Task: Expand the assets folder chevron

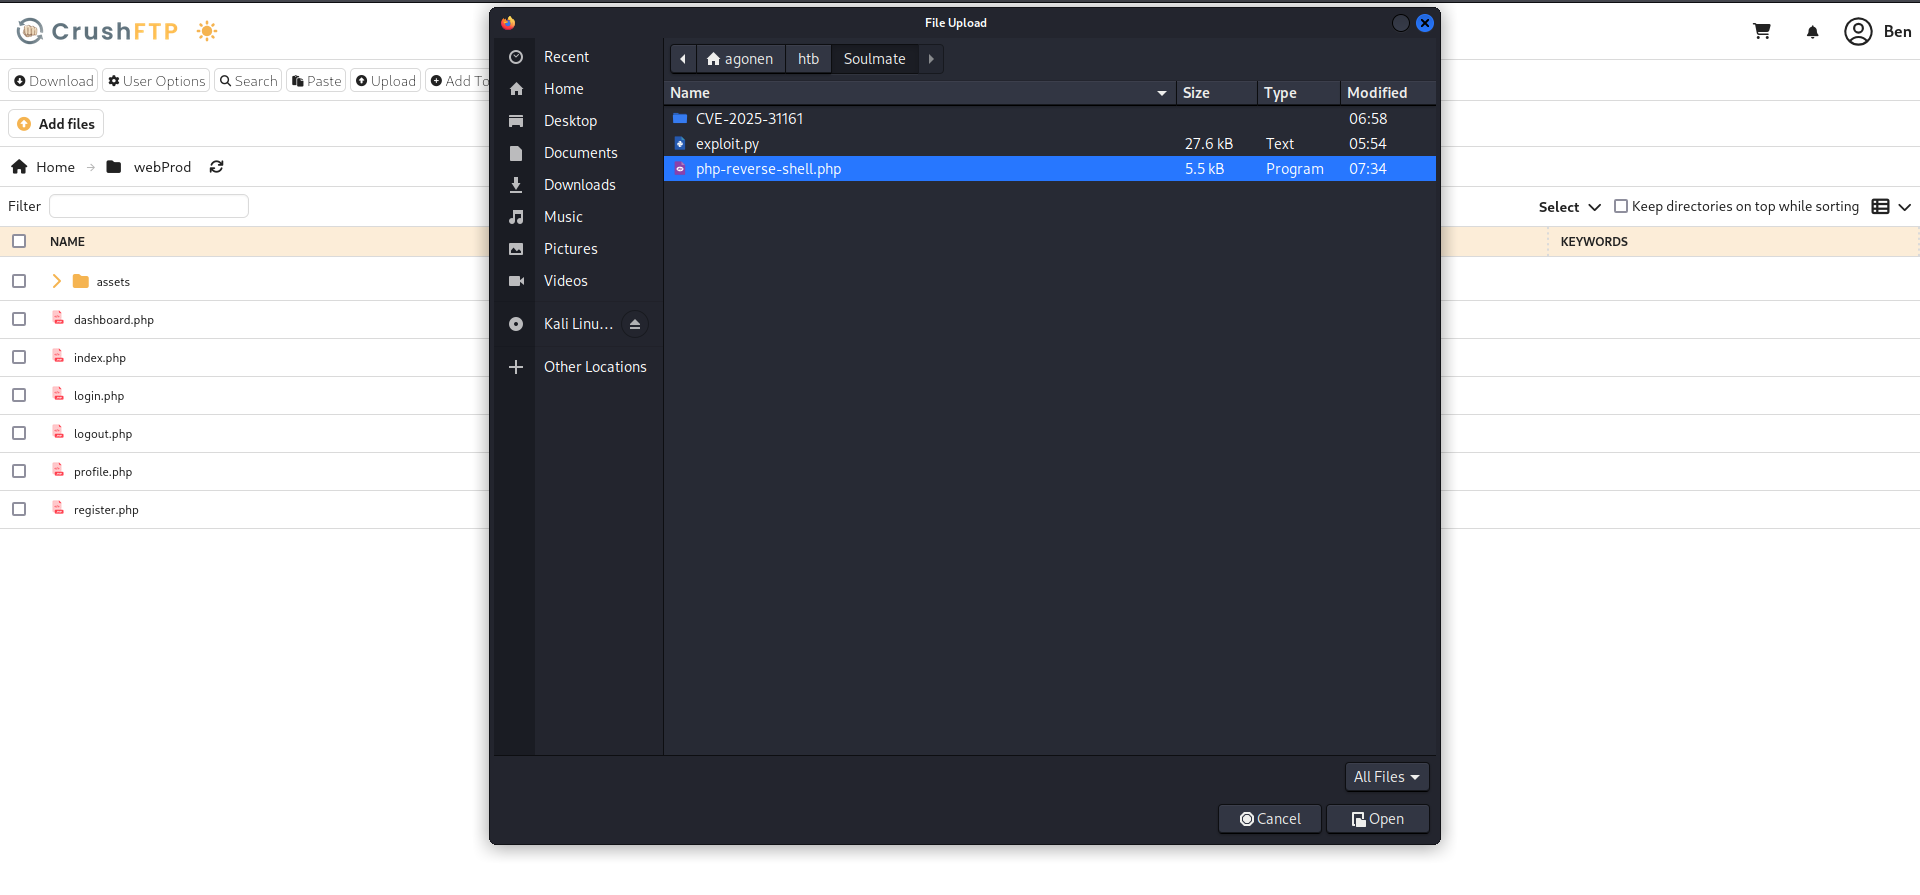Action: [57, 281]
